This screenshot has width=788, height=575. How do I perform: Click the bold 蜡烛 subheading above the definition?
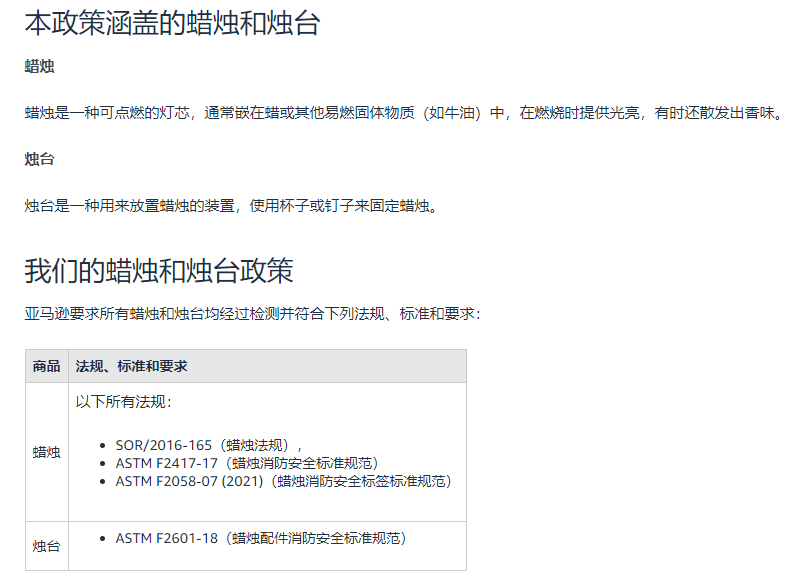(x=39, y=66)
